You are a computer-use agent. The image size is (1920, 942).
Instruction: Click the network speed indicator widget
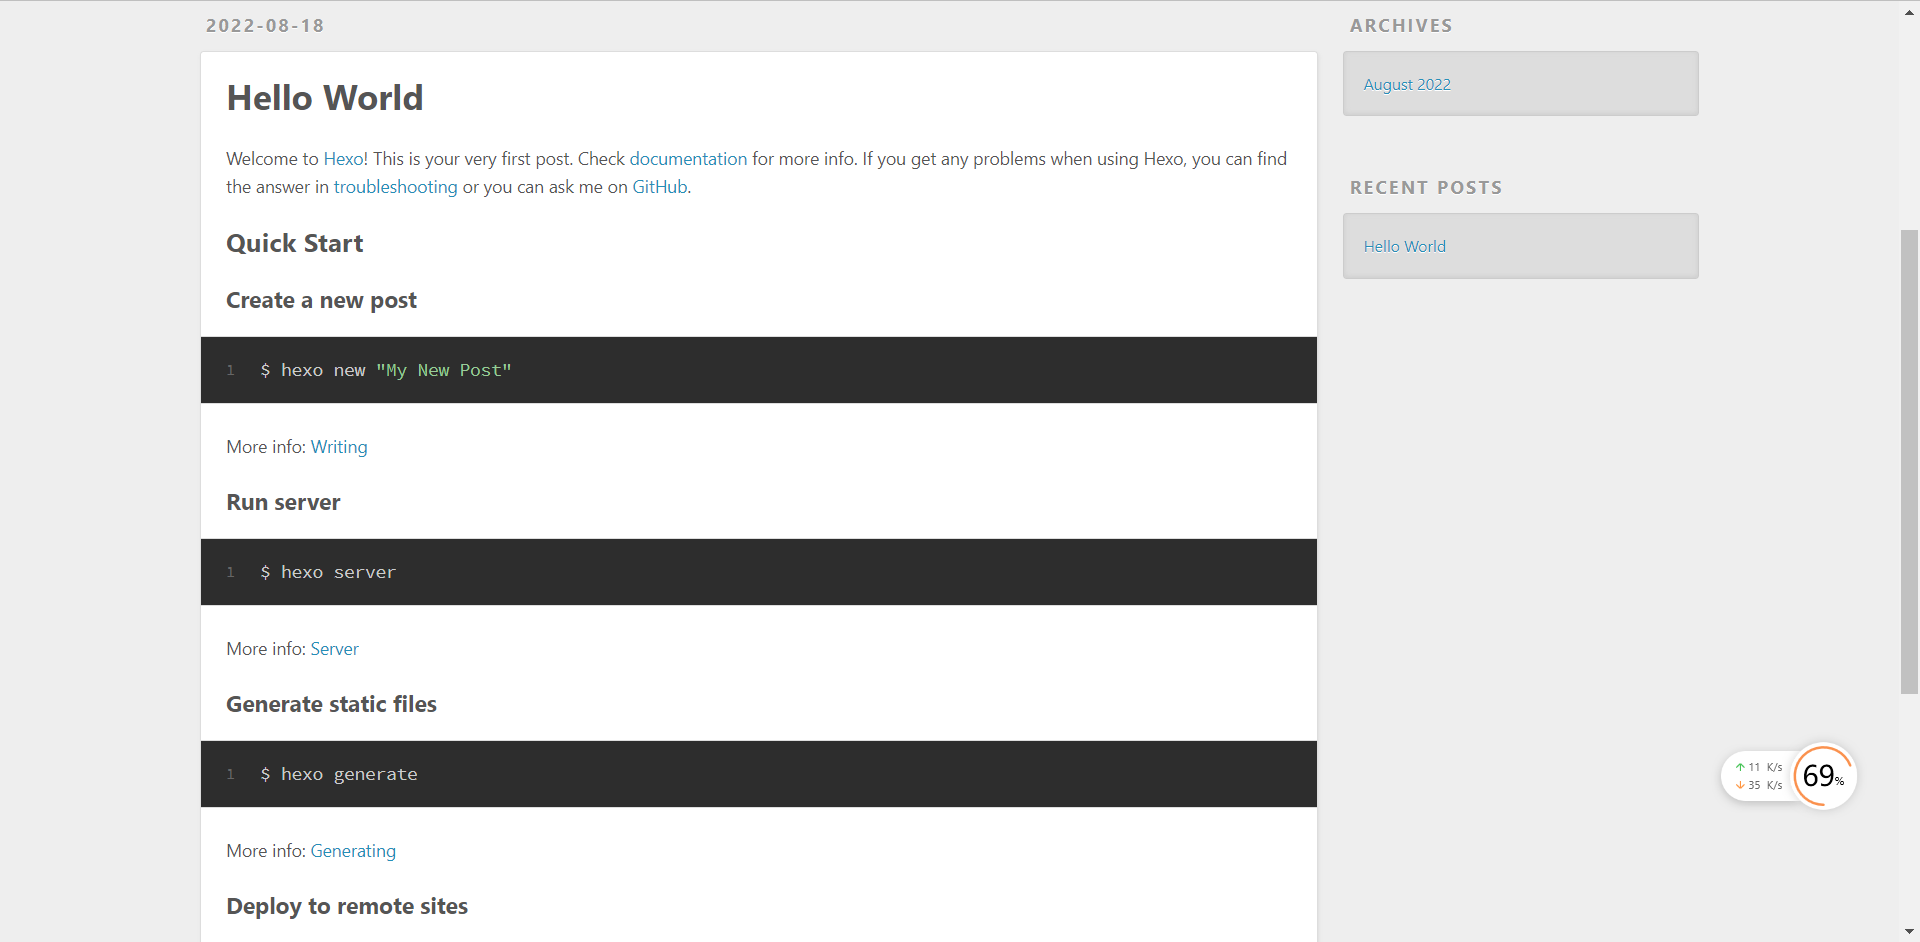coord(1758,776)
